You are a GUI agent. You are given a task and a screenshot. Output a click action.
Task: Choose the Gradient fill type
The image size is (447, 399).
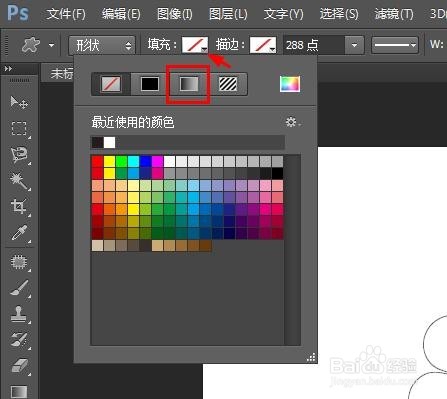point(189,84)
